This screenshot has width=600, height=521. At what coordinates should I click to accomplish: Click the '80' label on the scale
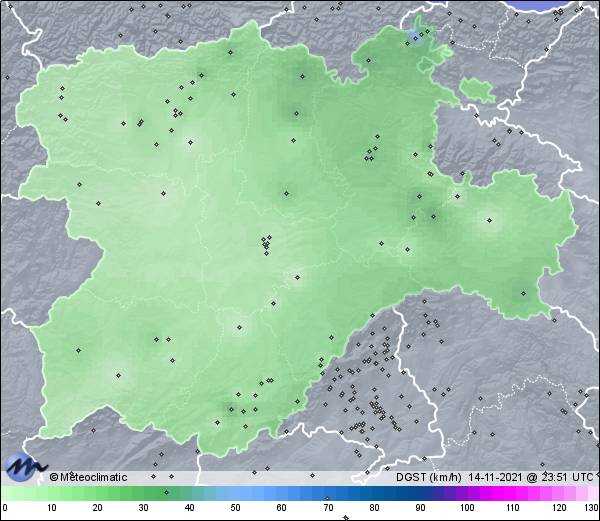(375, 508)
